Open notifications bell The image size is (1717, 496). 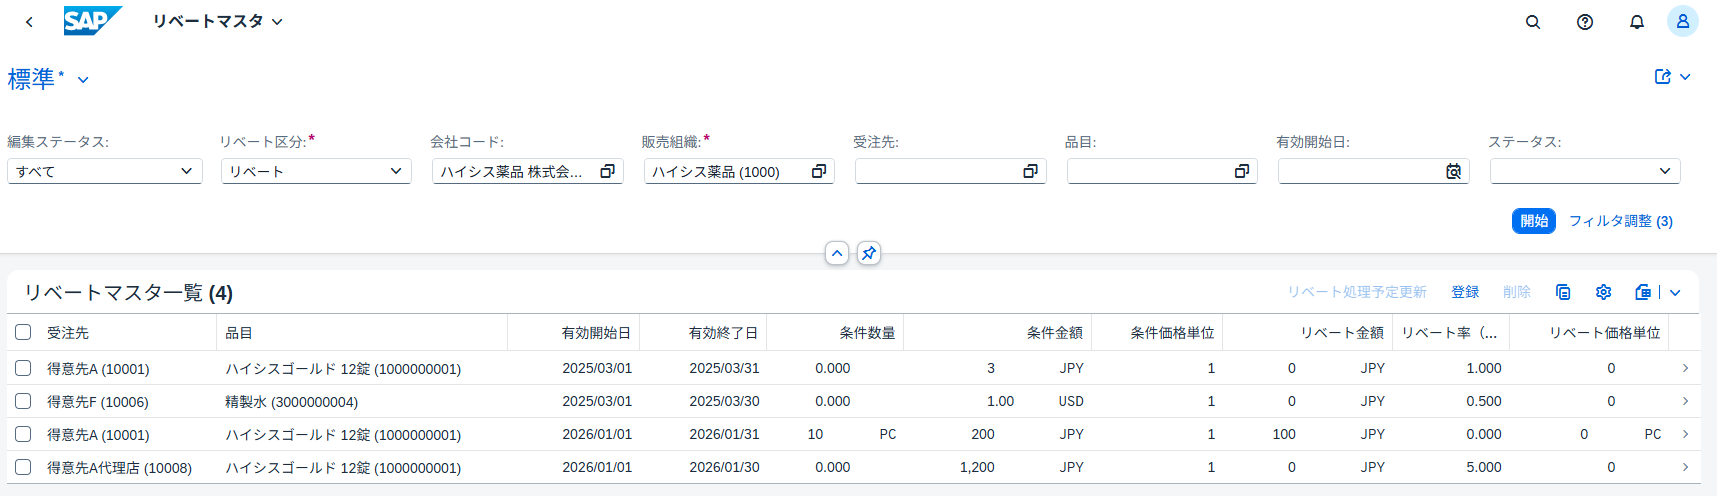coord(1637,21)
